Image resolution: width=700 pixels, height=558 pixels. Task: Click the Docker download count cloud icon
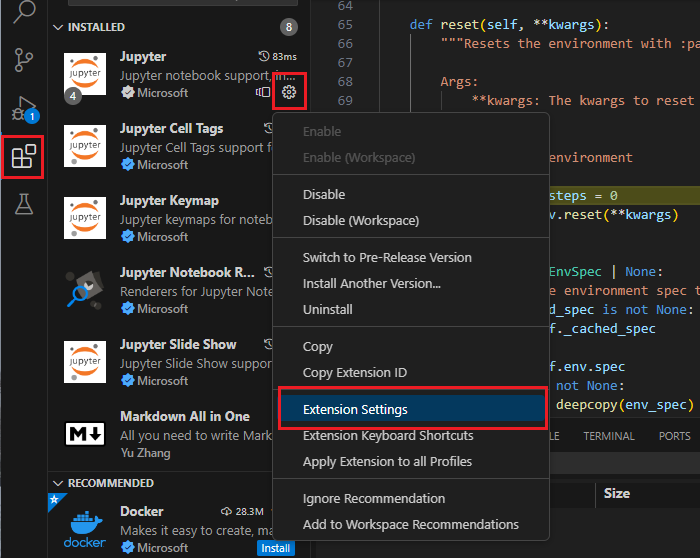(226, 512)
